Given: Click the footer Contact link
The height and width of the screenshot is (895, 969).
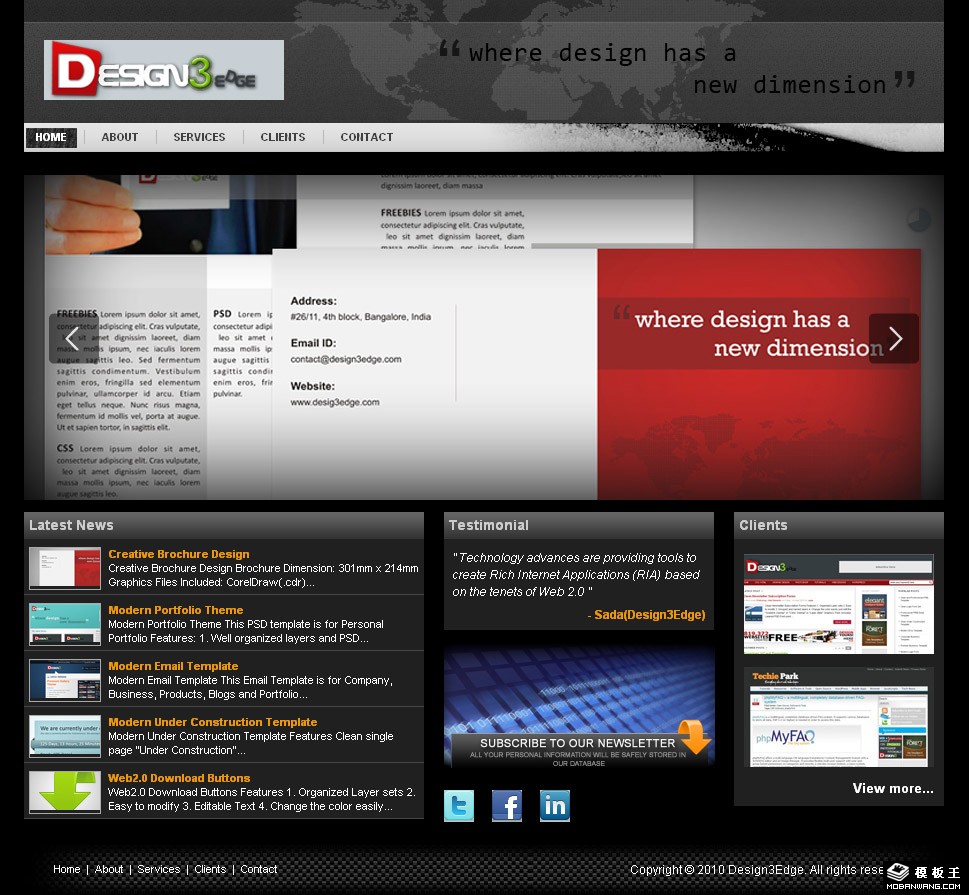Looking at the screenshot, I should pos(258,869).
